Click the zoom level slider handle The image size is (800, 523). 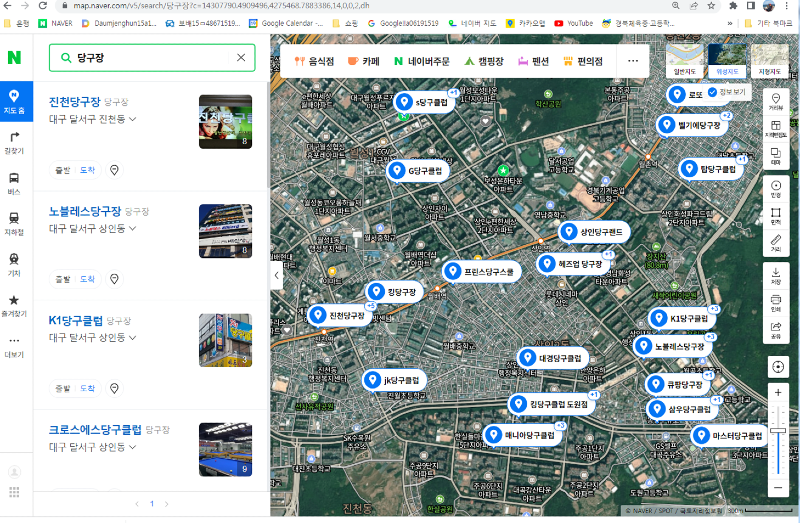coord(778,431)
